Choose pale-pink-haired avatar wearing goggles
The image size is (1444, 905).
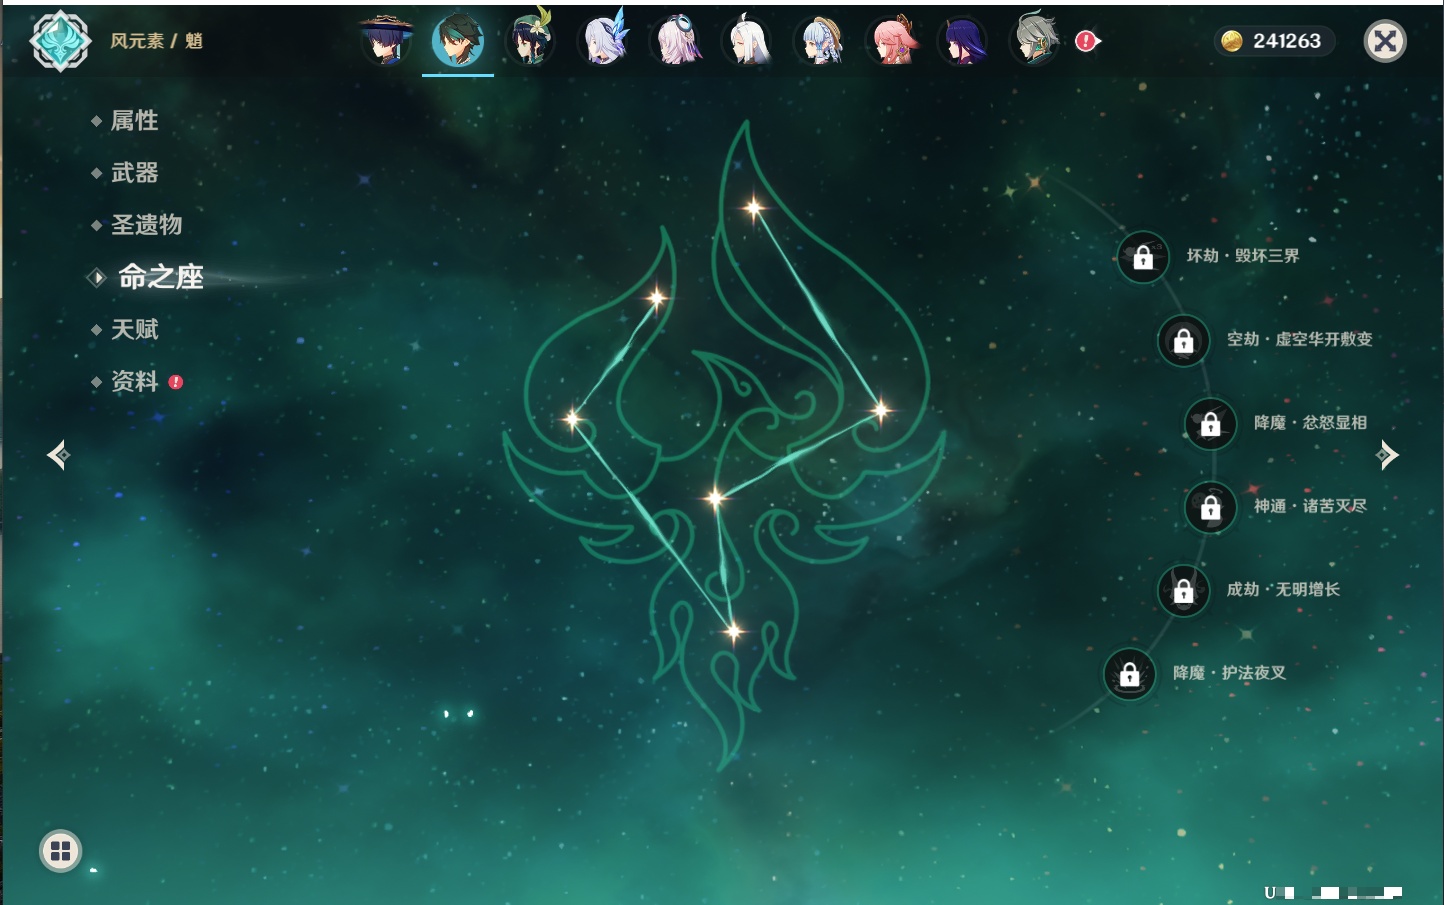point(677,41)
